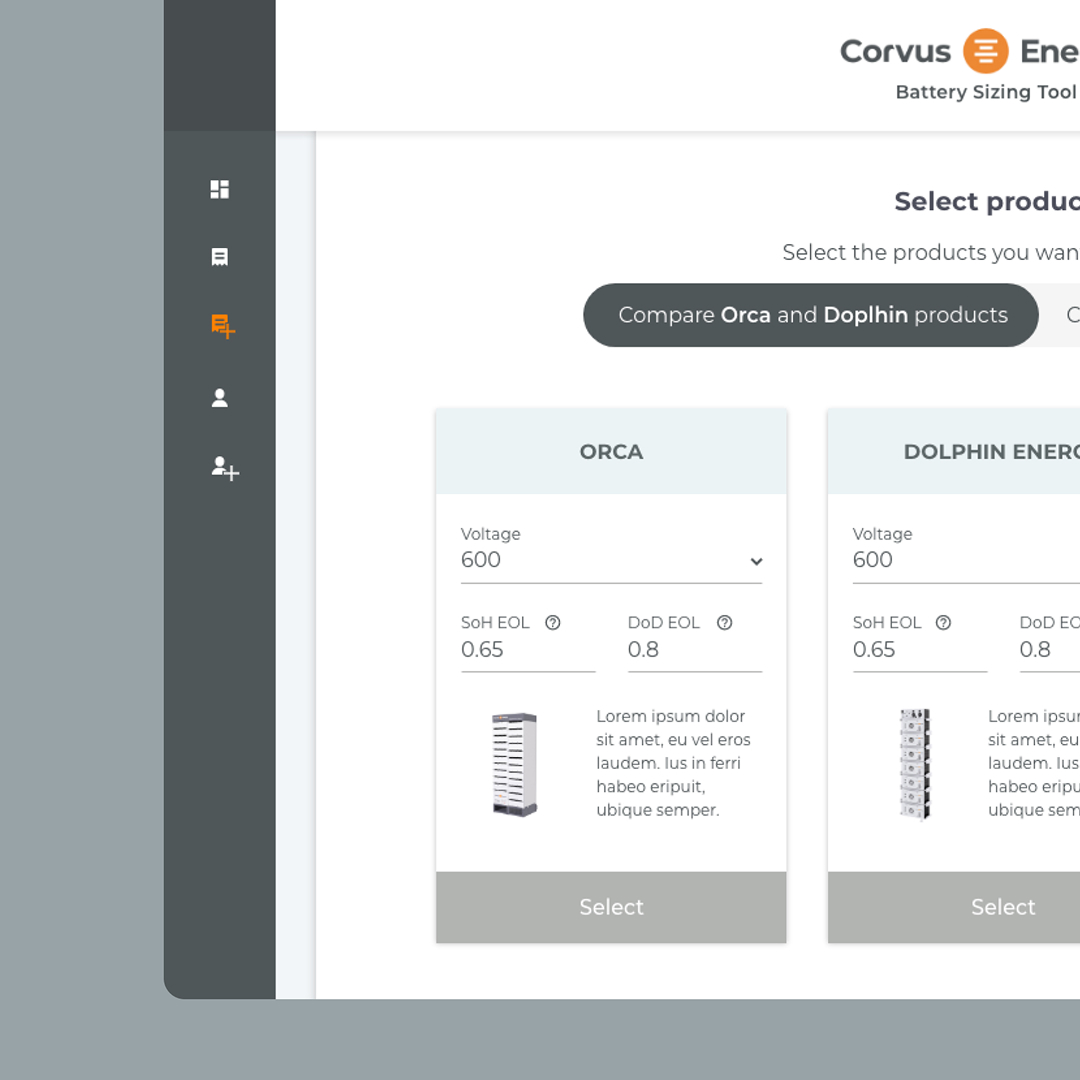Show help for Orca SoH EOL
Screen dimensions: 1080x1080
tap(552, 623)
